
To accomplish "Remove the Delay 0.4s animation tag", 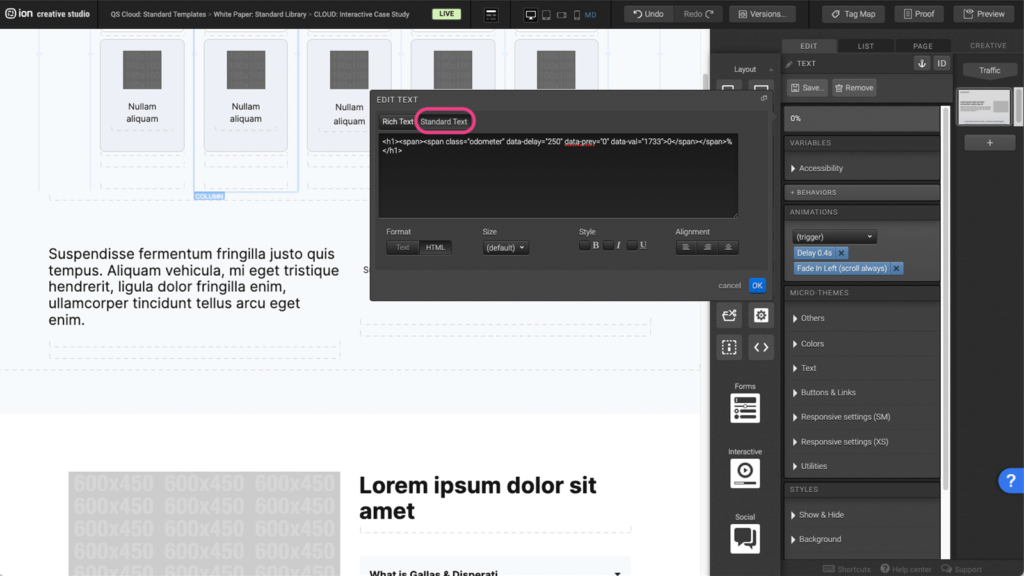I will tap(842, 253).
